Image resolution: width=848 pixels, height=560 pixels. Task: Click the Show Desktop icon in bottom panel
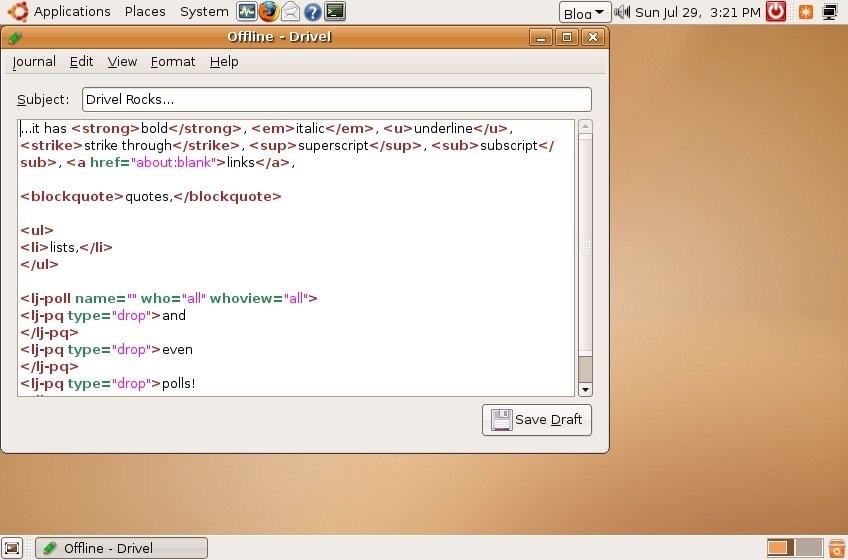click(12, 548)
